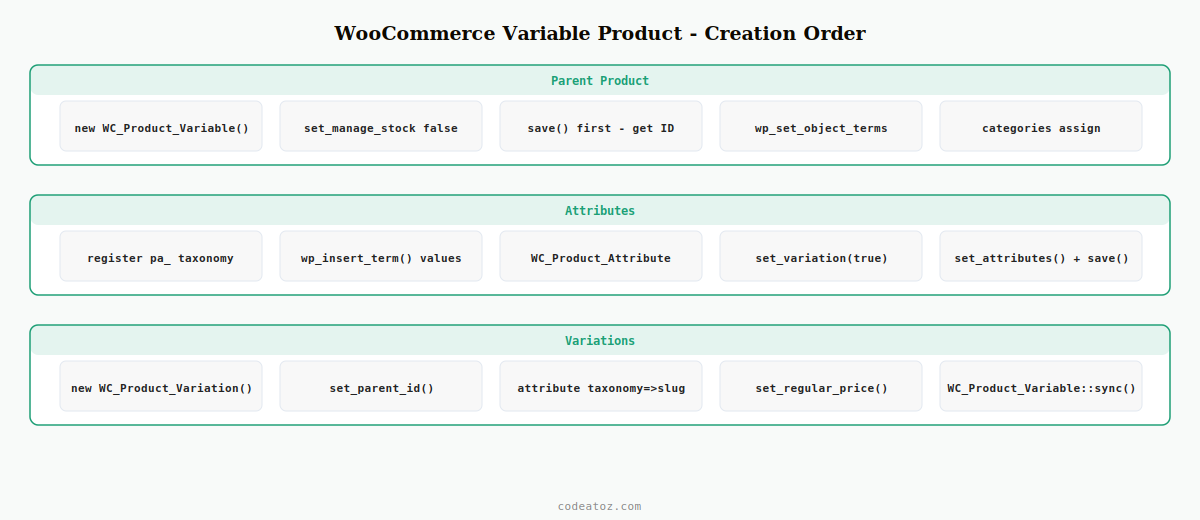Image resolution: width=1200 pixels, height=520 pixels.
Task: Select the 'set_attributes() + save()' box
Action: coord(1041,256)
